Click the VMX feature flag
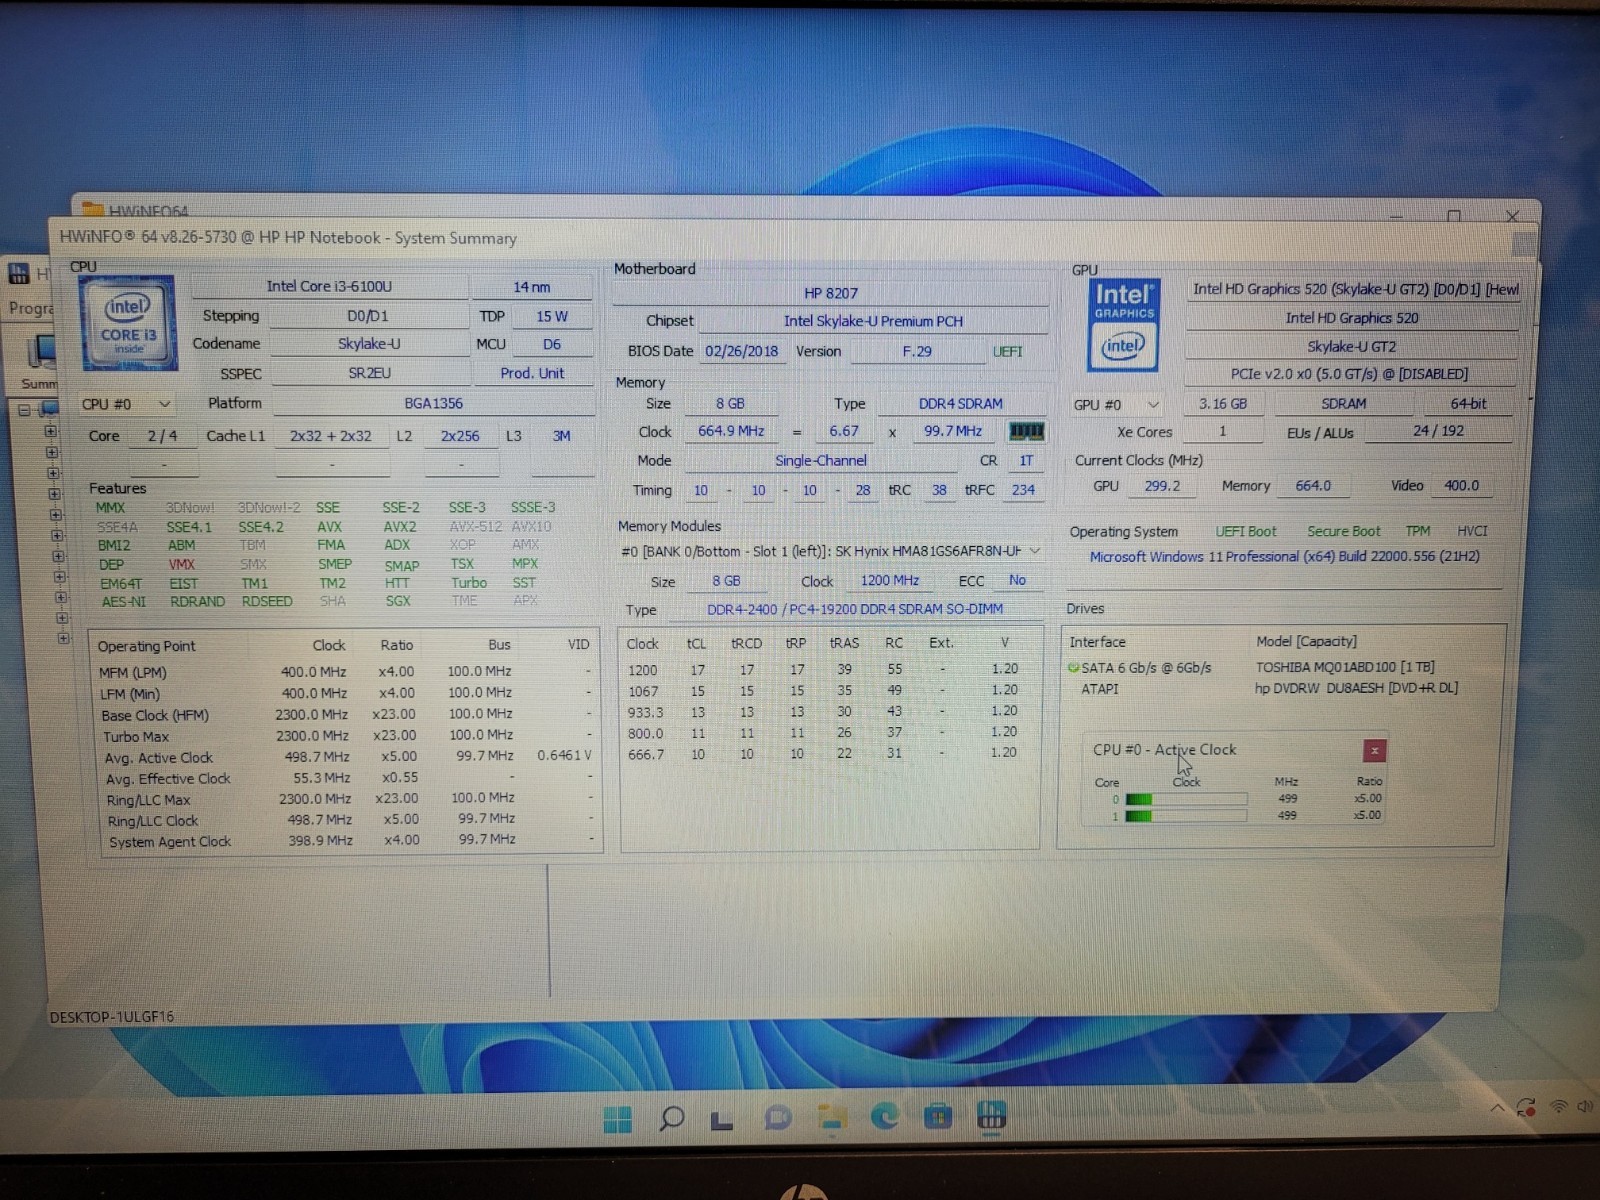 coord(182,564)
